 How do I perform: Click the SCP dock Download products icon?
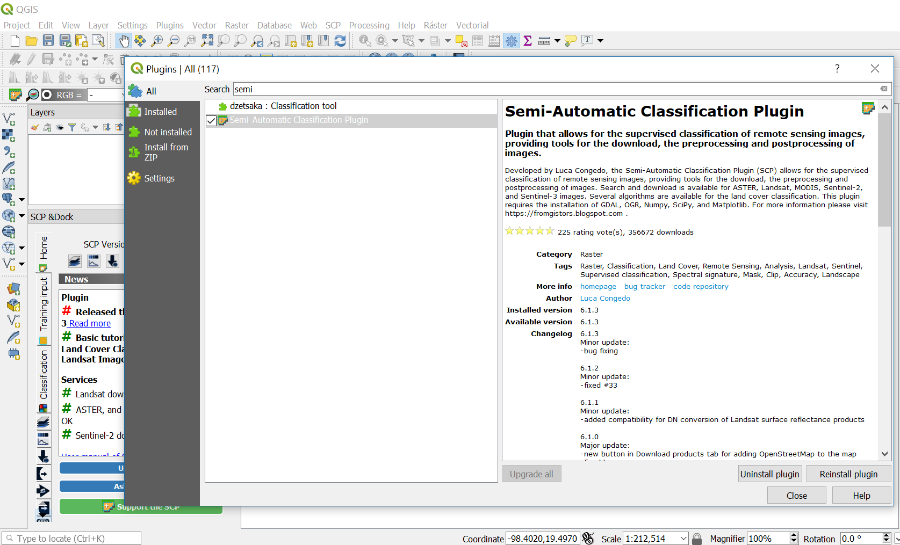click(112, 261)
